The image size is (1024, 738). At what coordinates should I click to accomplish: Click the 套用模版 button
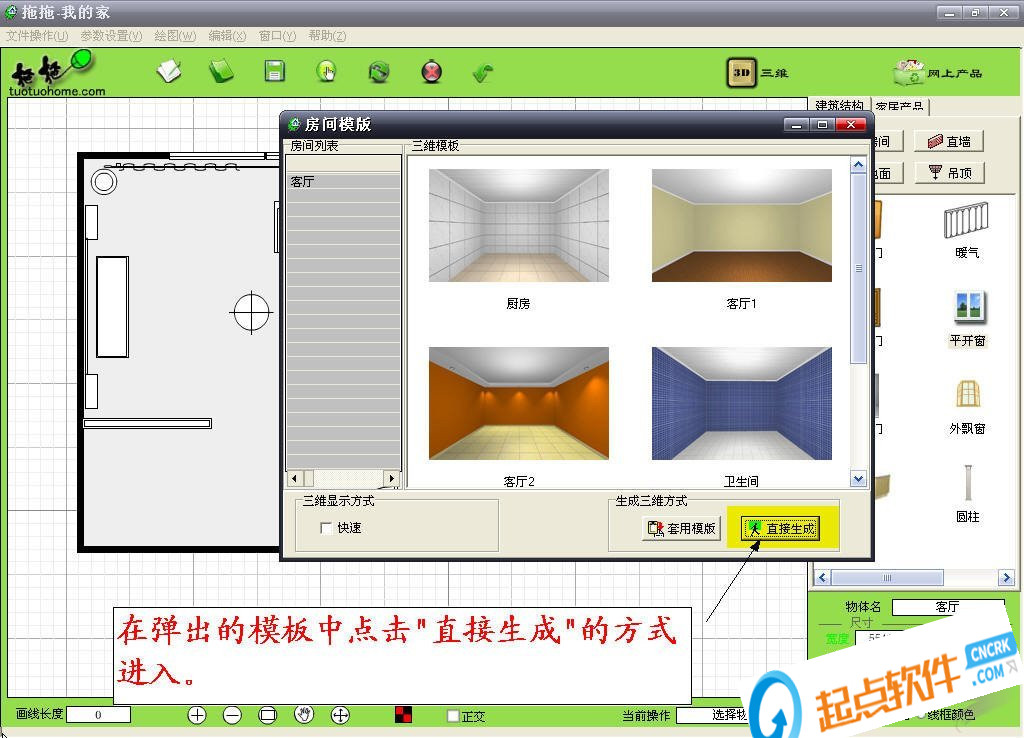[x=681, y=528]
